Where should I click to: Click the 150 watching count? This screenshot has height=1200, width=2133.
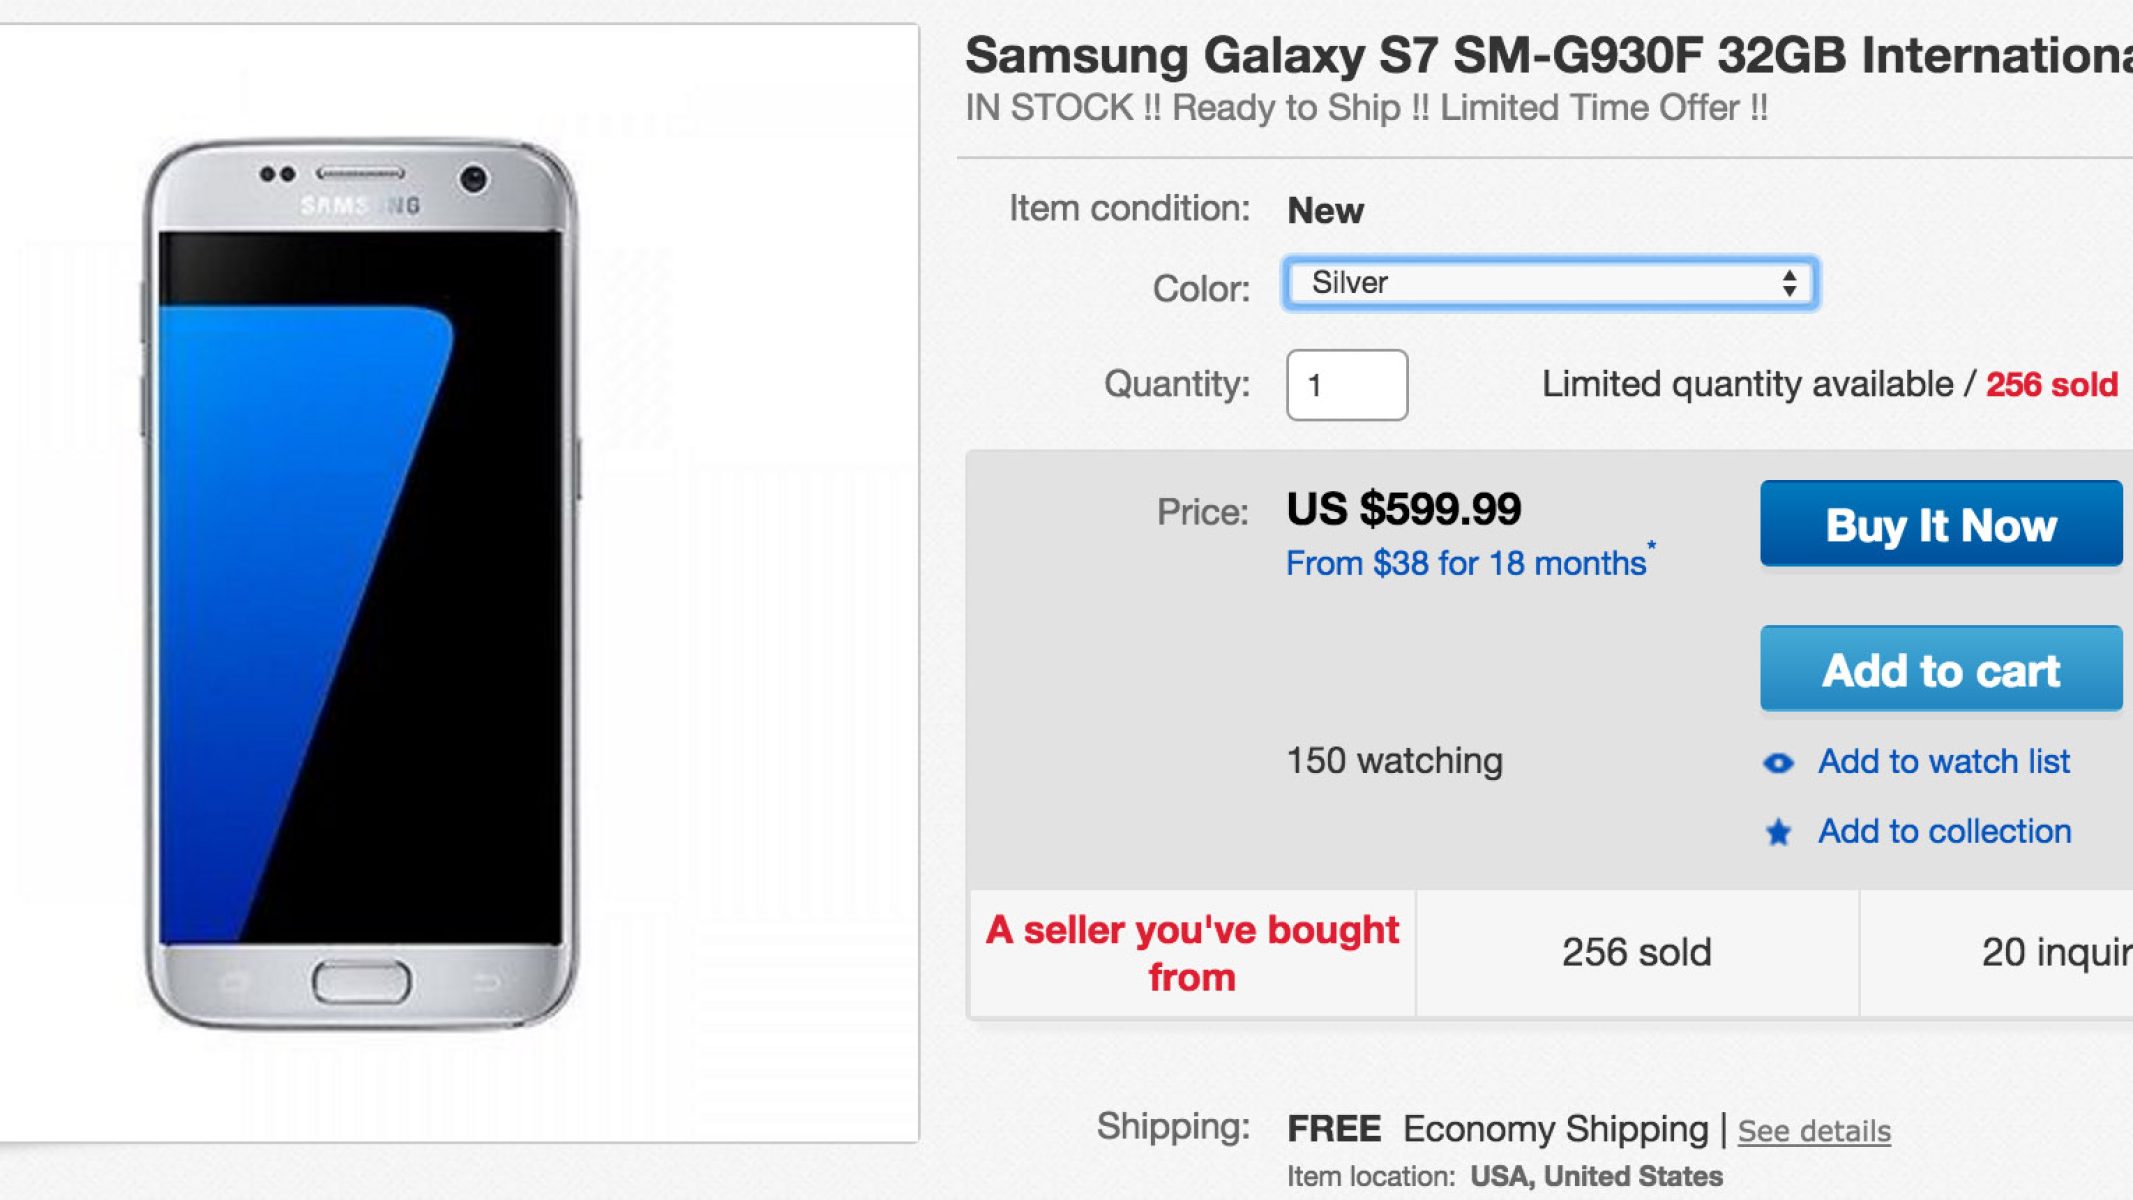point(1394,762)
